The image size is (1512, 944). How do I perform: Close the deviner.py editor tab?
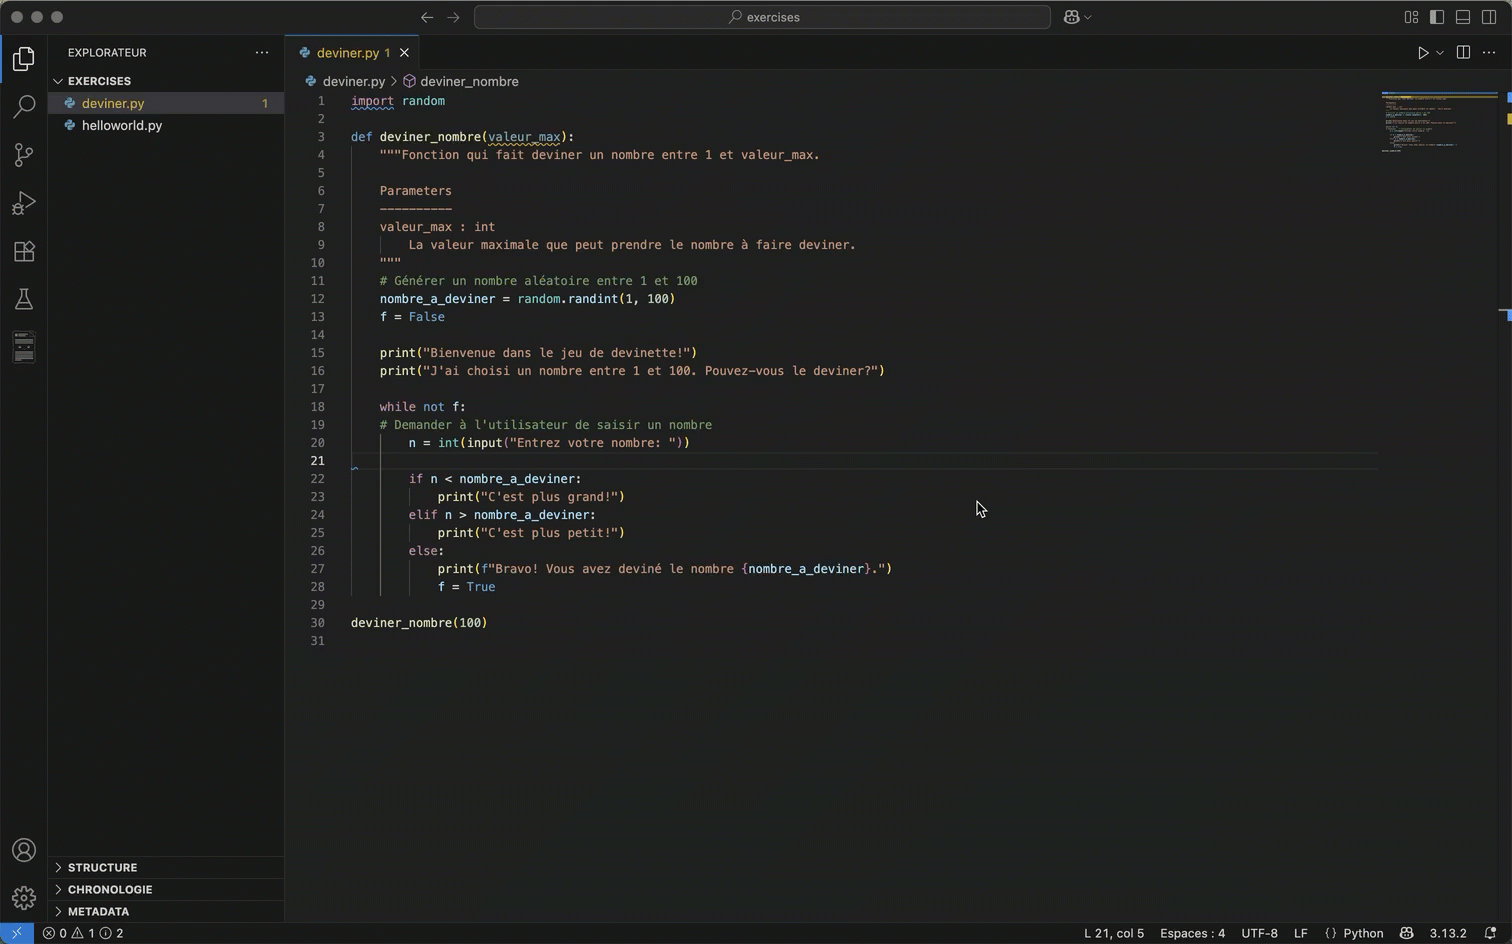point(404,53)
